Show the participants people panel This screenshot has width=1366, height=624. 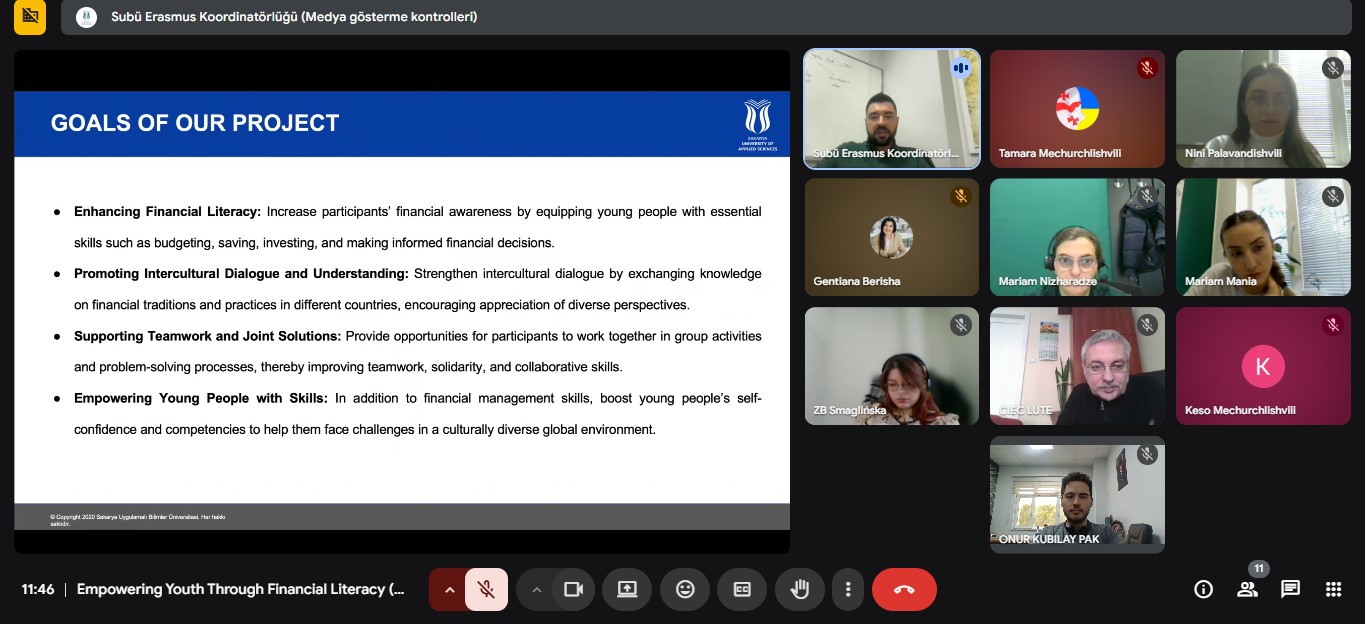coord(1247,589)
